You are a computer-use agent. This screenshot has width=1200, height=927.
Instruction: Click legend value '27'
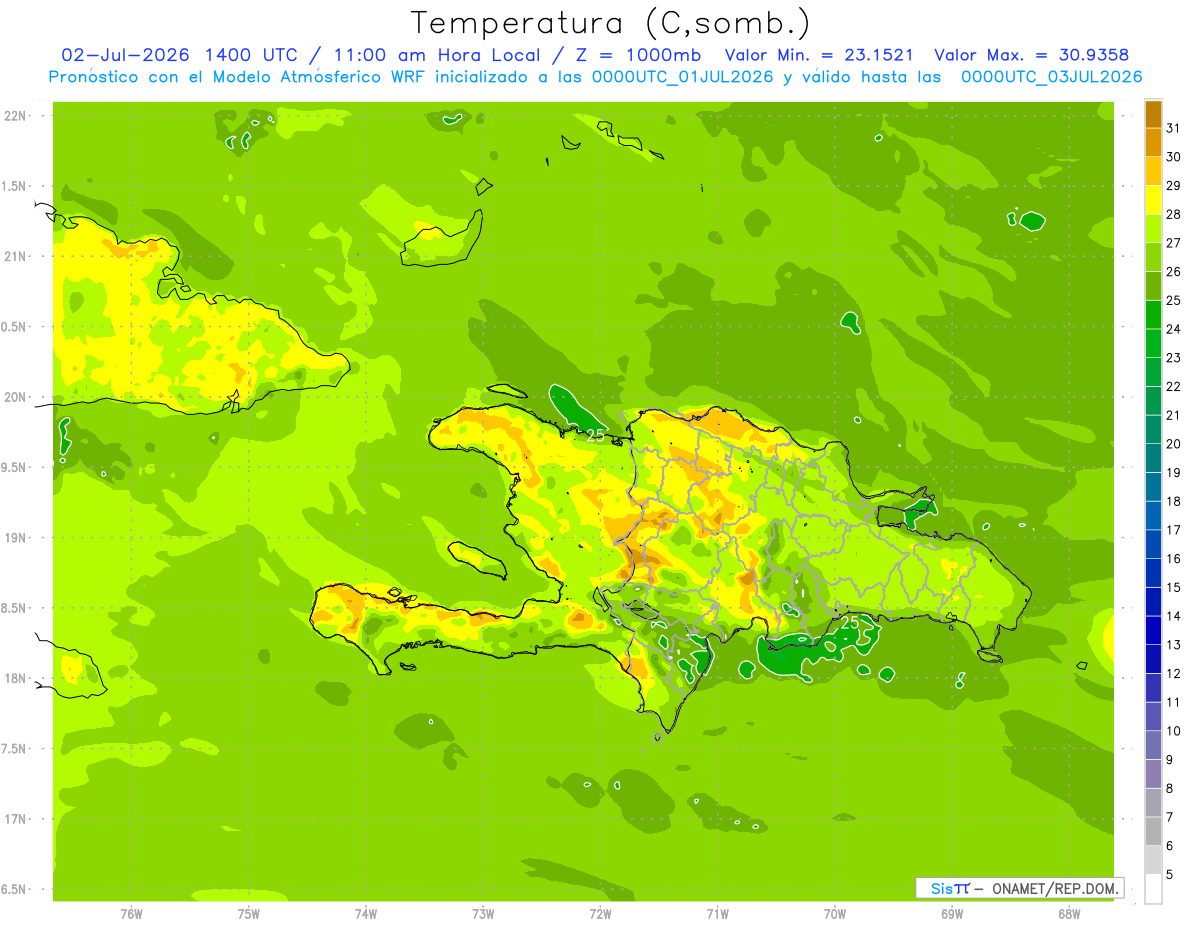pos(1174,243)
